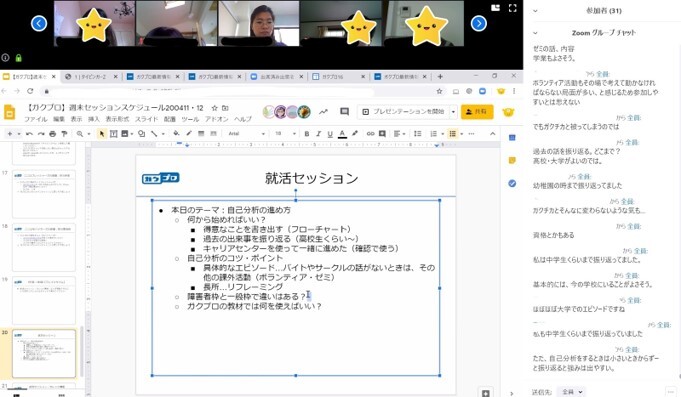Viewport: 681px width, 397px height.
Task: Click the print icon in Slides toolbar
Action: (53, 134)
